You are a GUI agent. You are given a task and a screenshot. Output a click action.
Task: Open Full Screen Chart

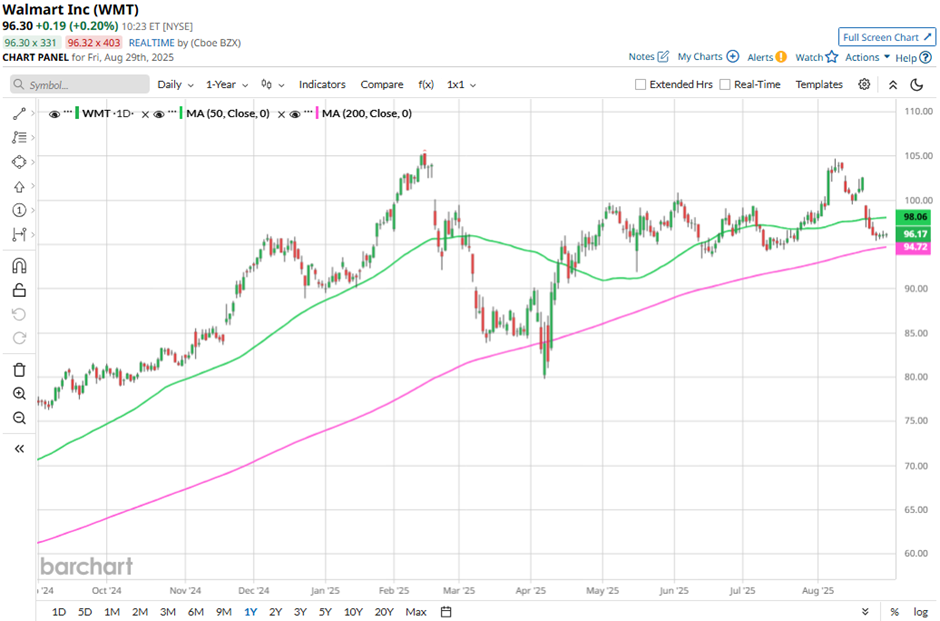point(887,37)
